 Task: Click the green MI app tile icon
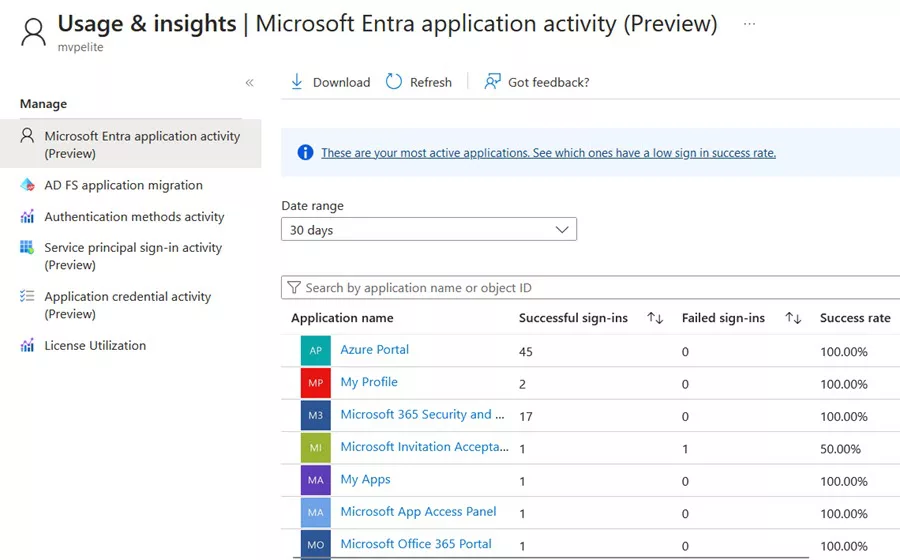click(316, 448)
